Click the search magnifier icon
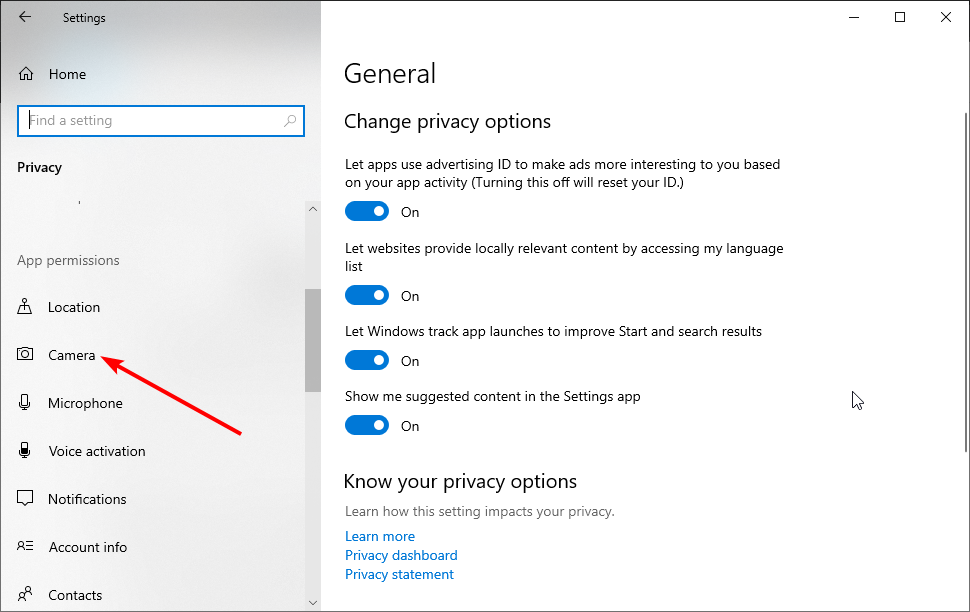The width and height of the screenshot is (970, 612). click(x=290, y=121)
